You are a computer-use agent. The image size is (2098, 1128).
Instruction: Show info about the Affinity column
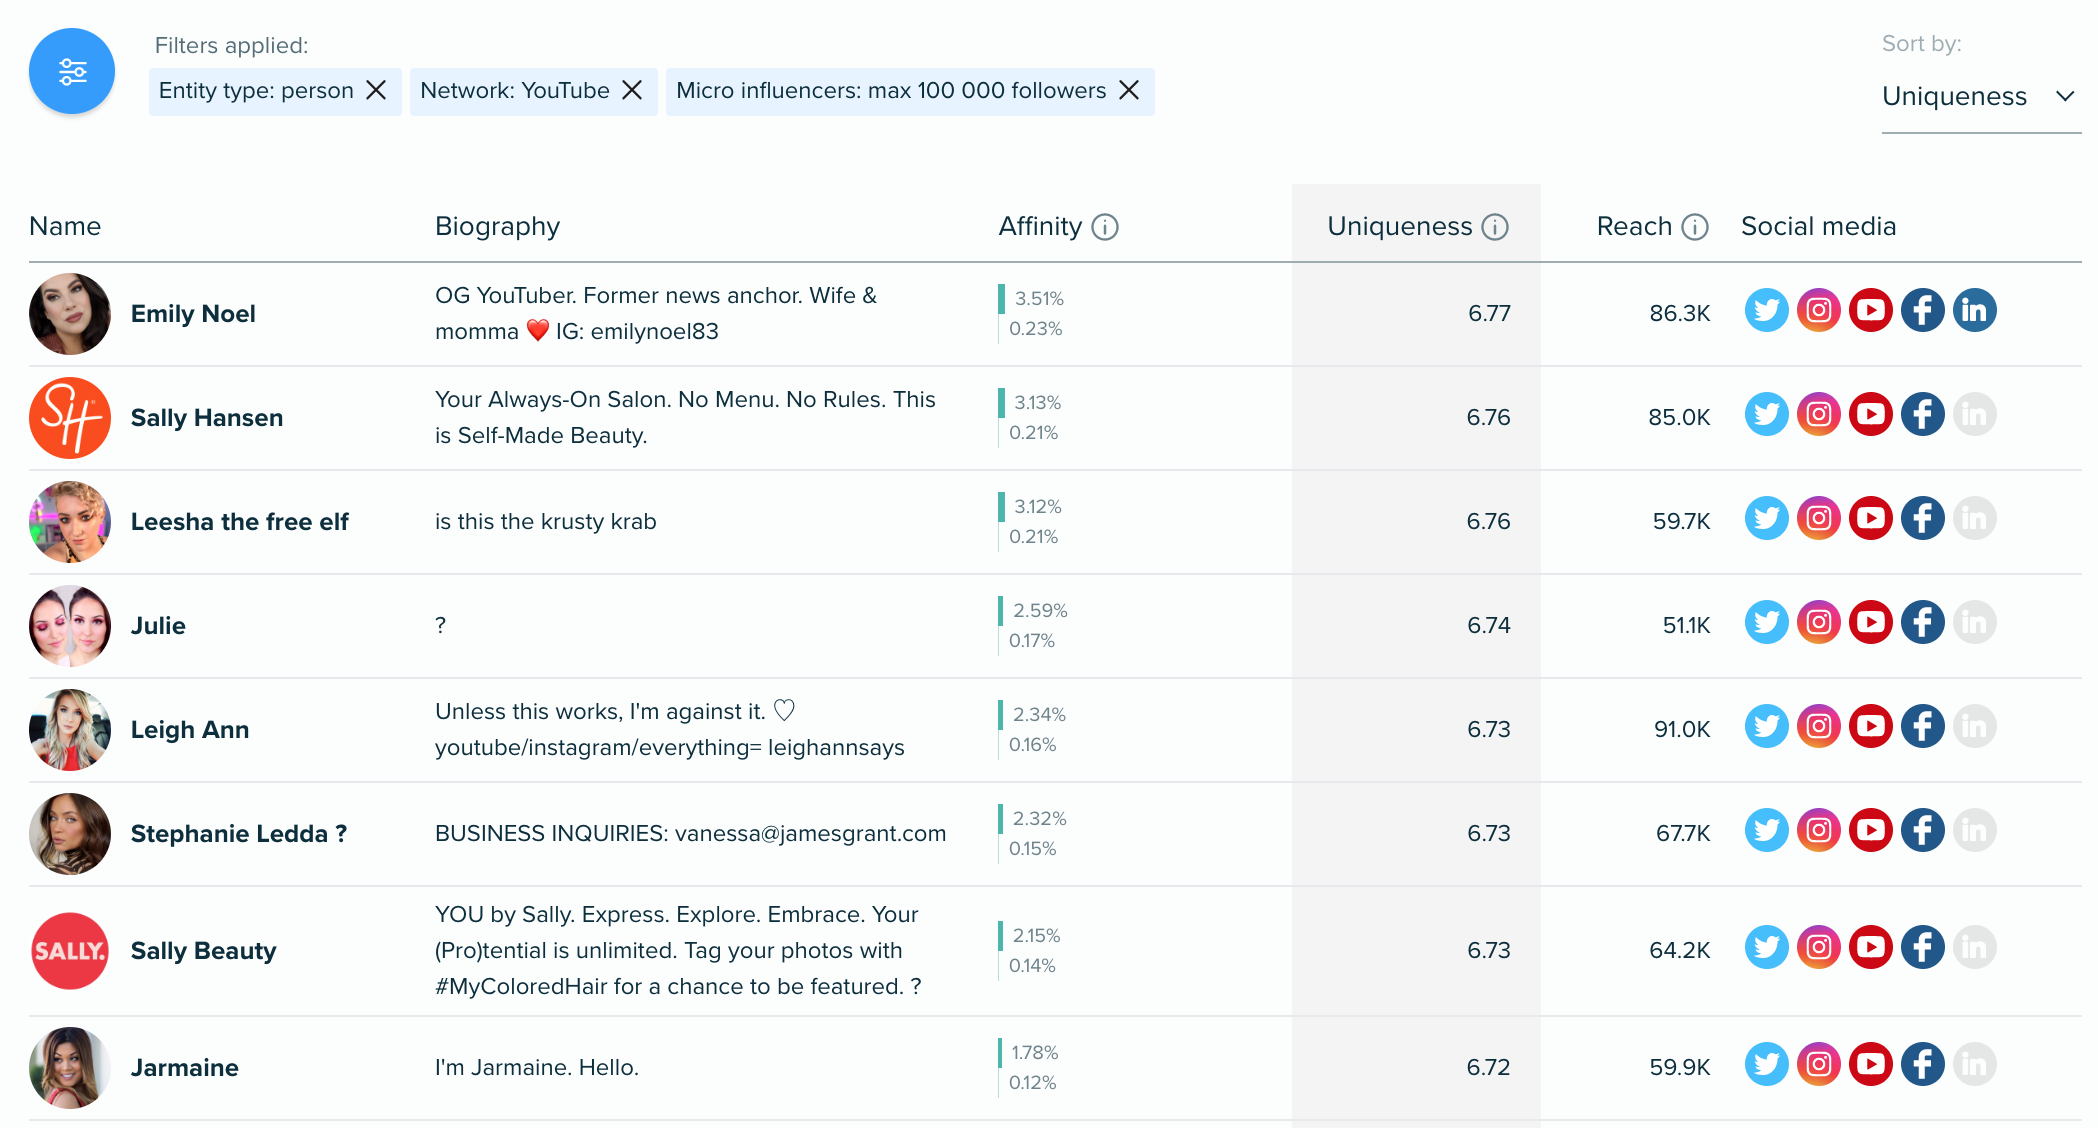click(x=1105, y=227)
